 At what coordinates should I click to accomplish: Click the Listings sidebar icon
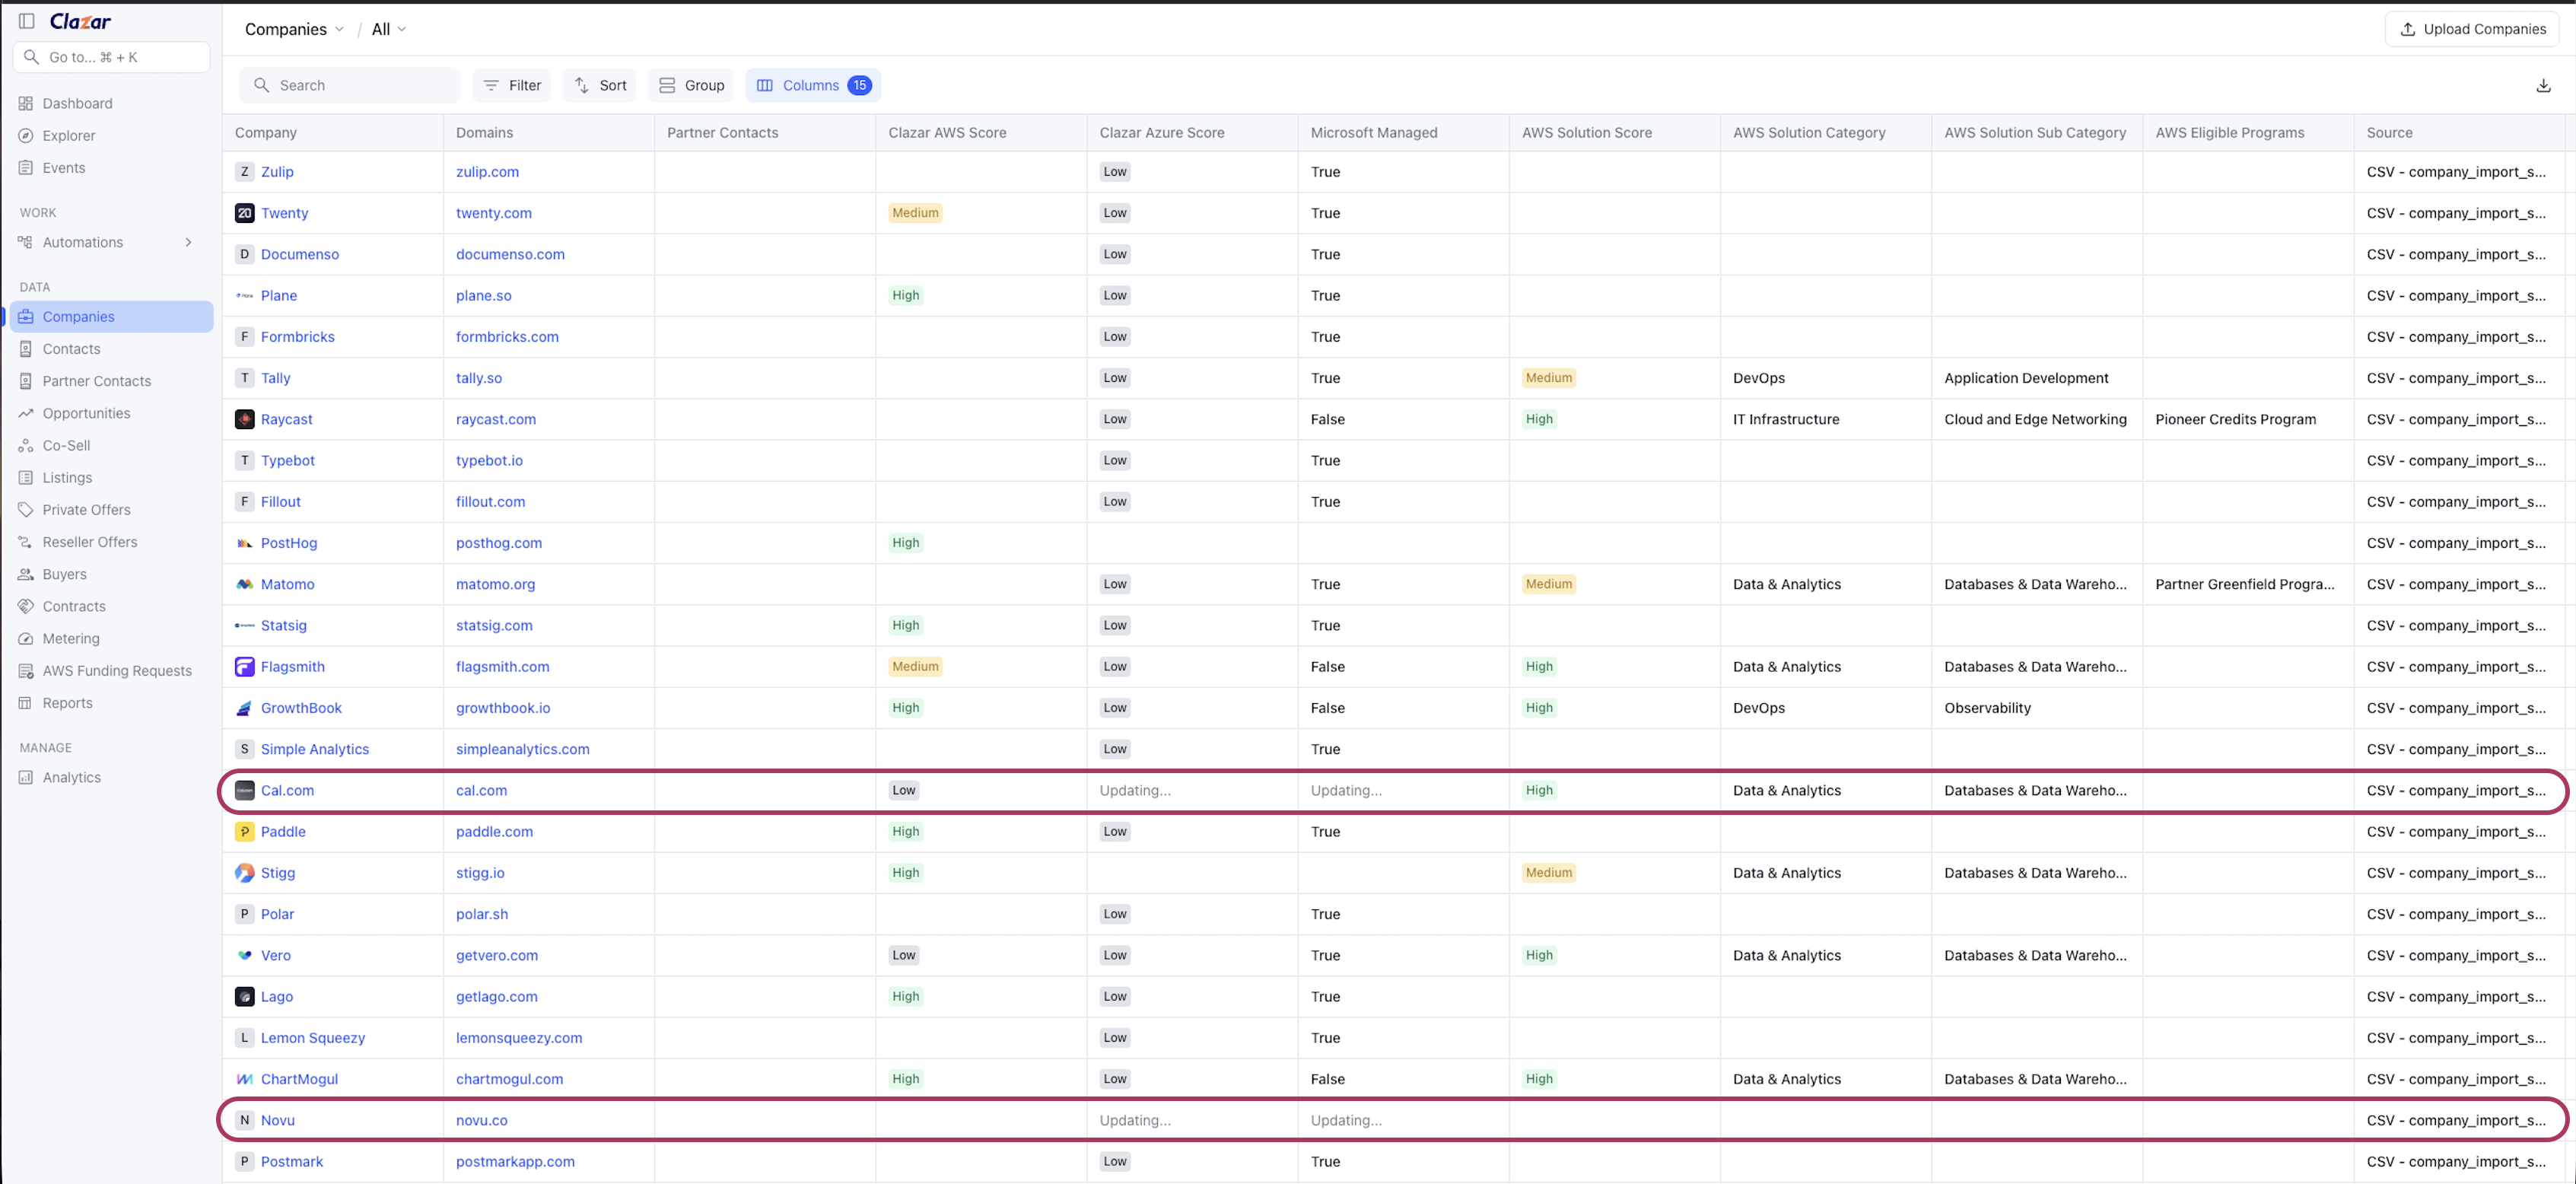click(26, 477)
